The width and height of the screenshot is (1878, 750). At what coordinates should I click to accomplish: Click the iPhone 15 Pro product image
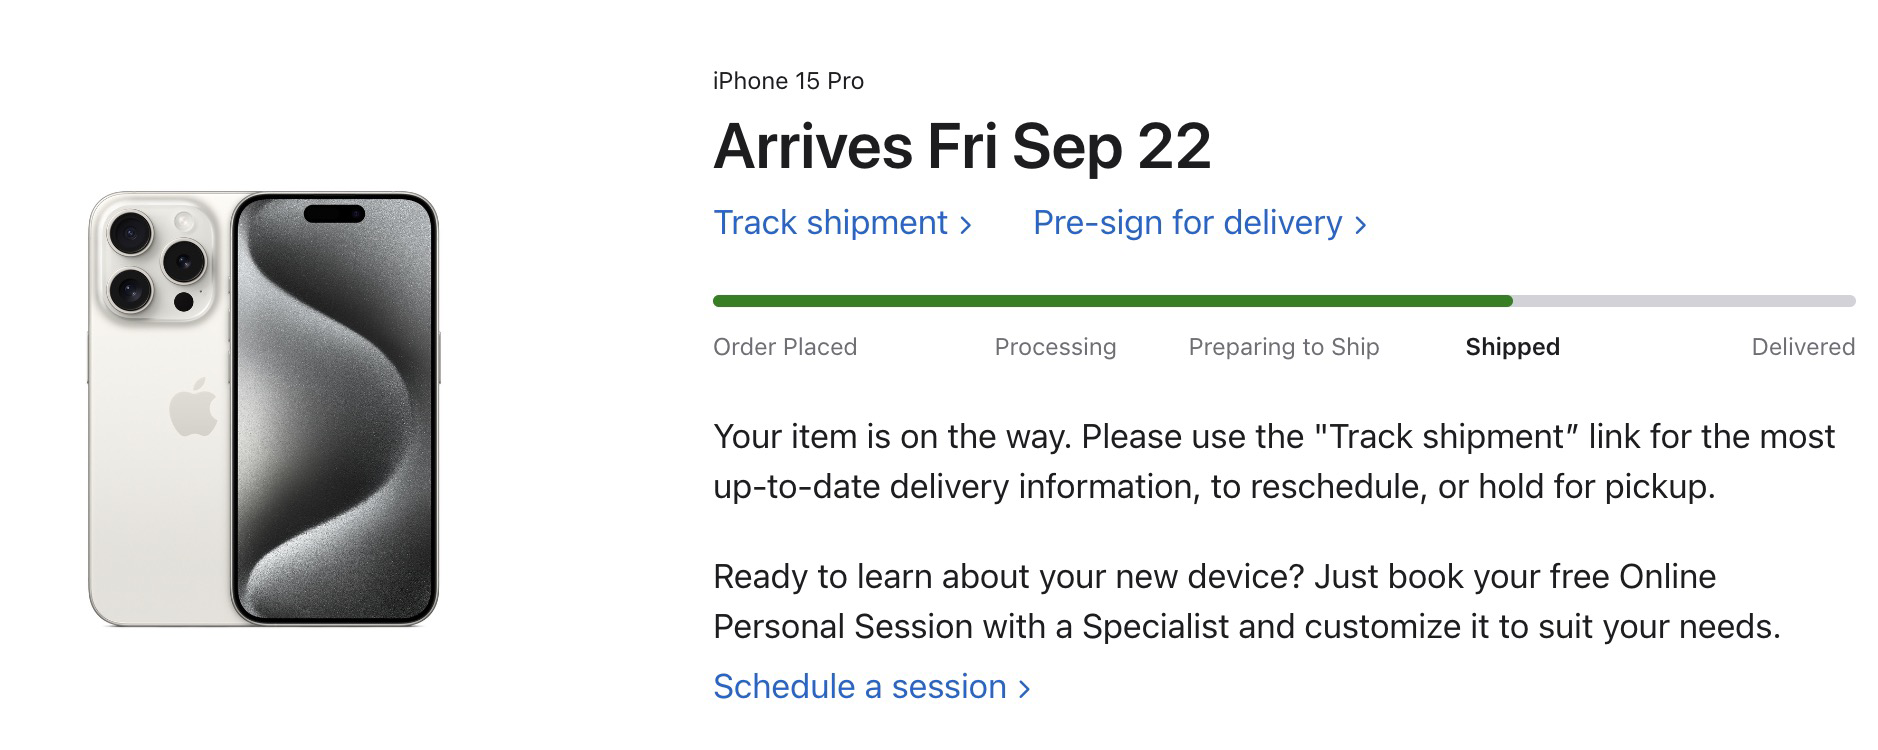[264, 409]
